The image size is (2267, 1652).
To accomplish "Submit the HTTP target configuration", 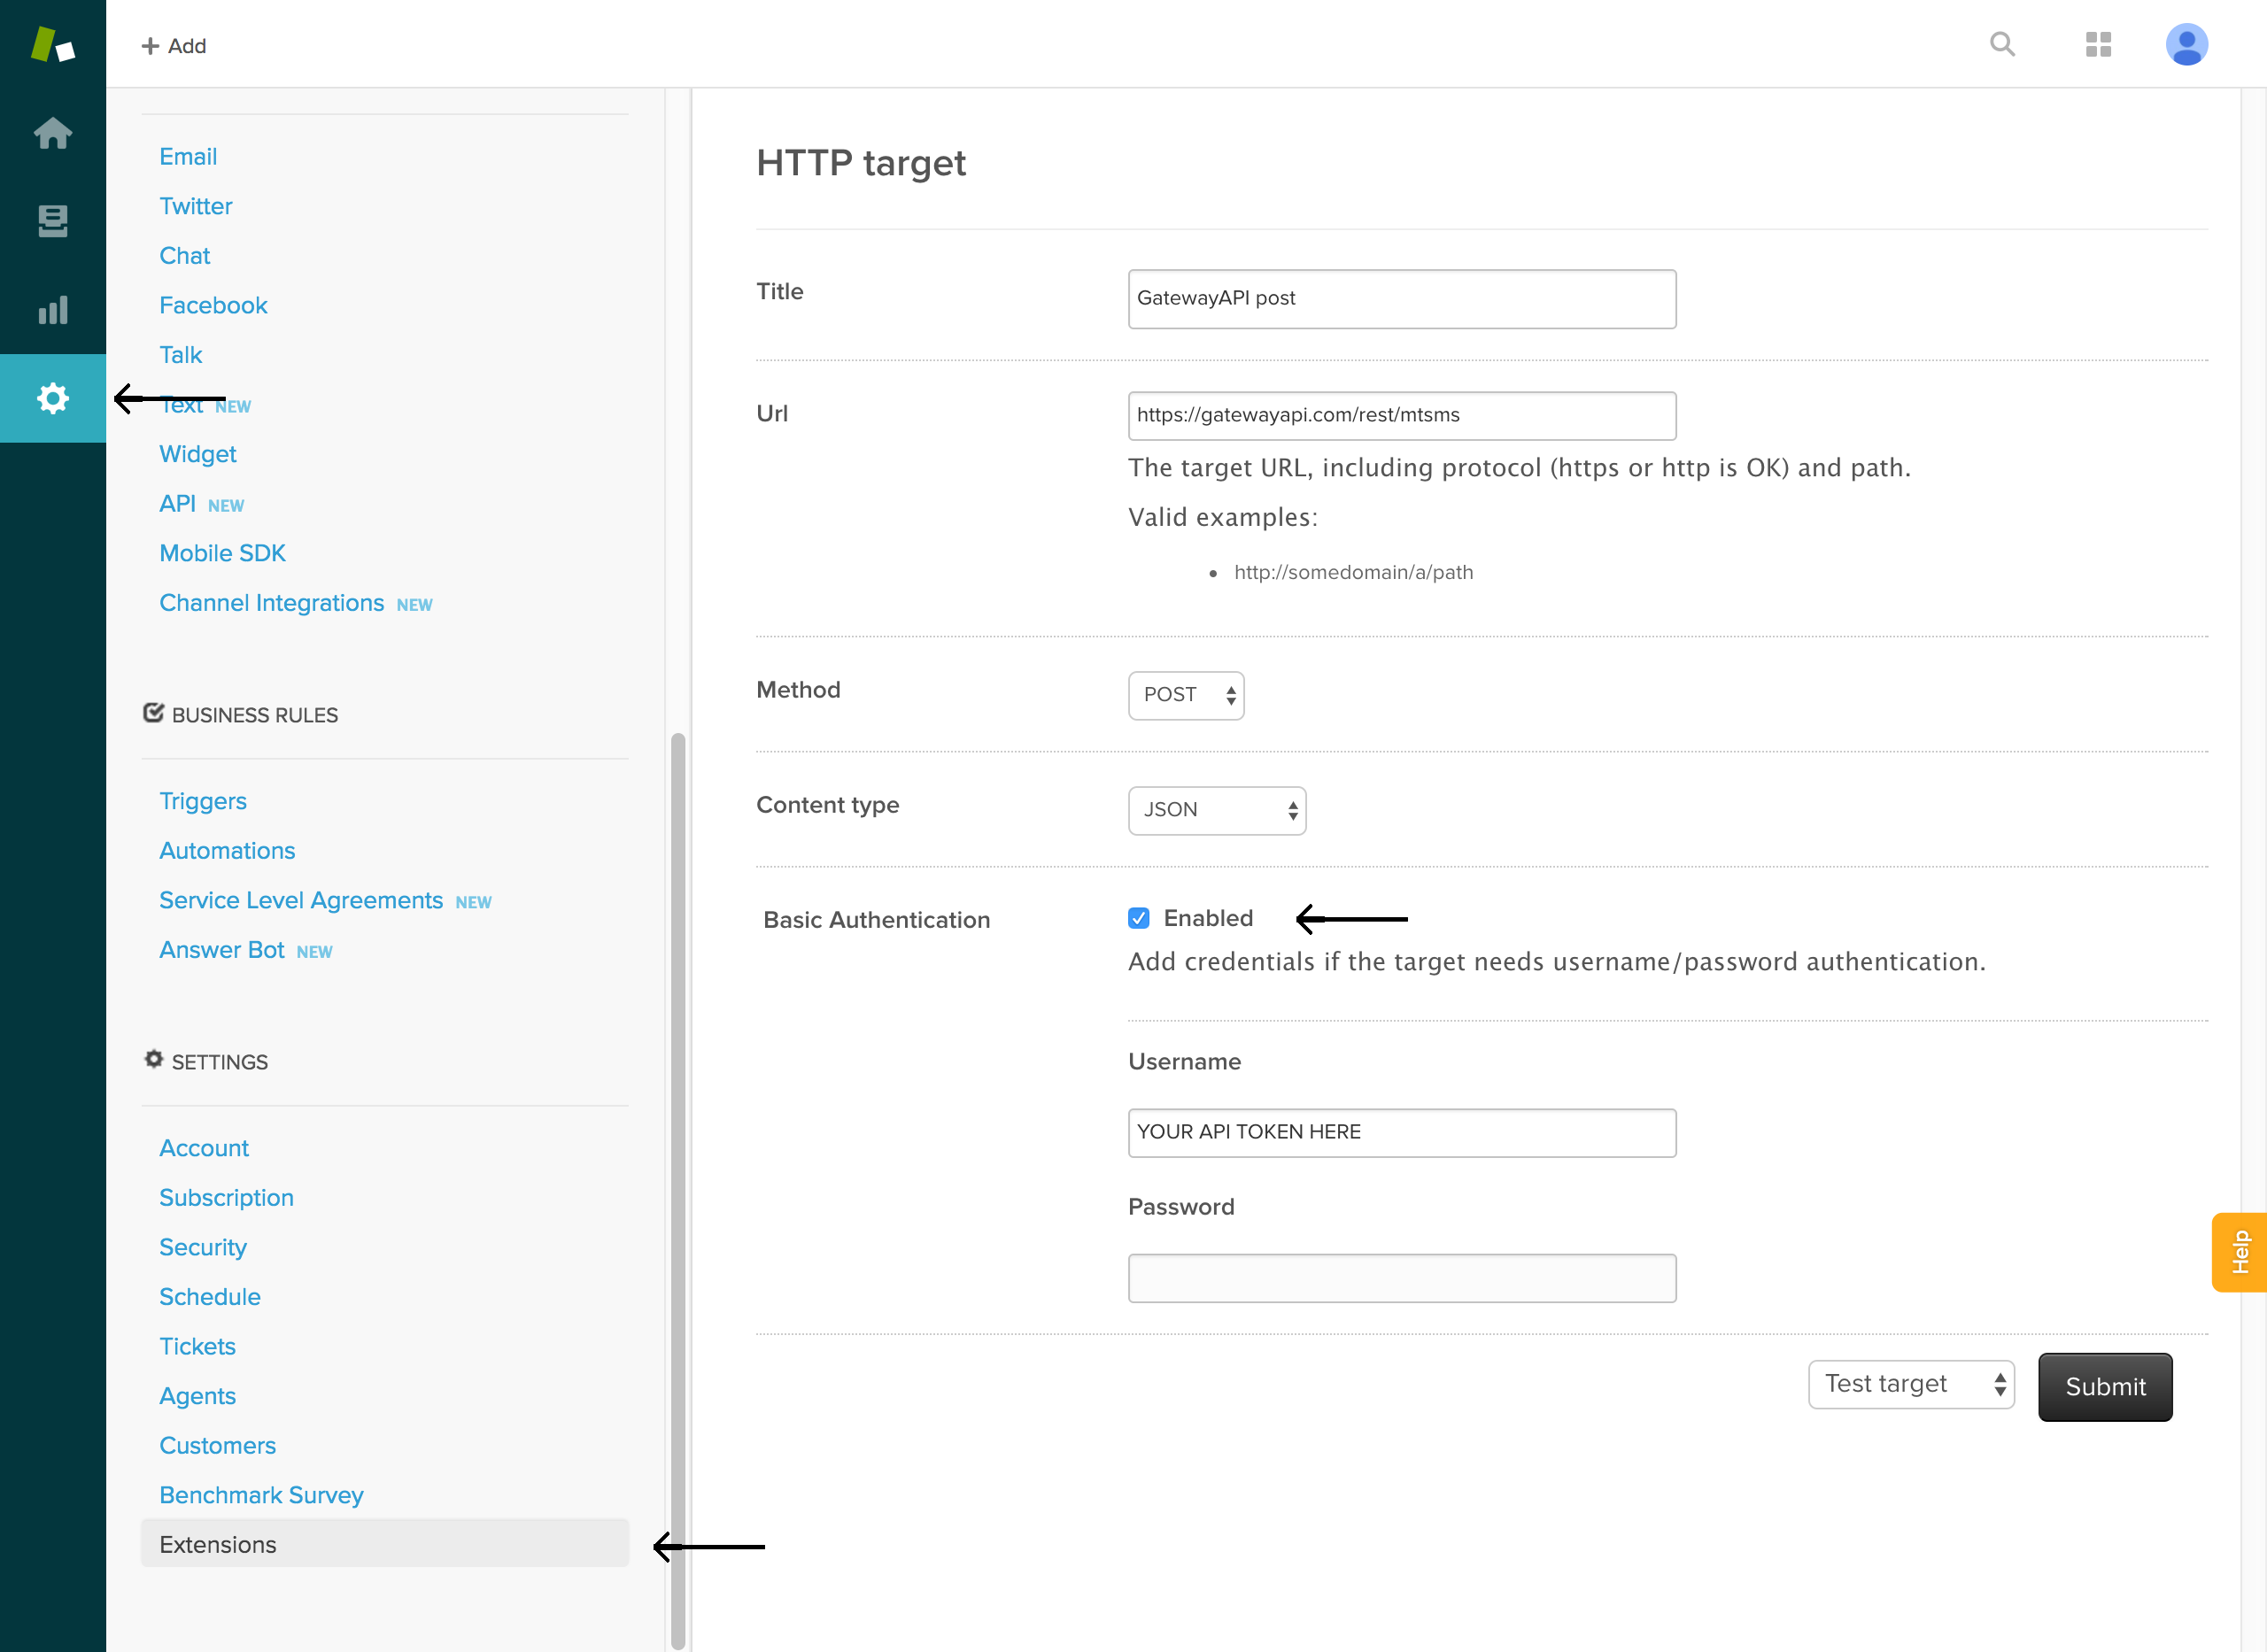I will coord(2105,1386).
